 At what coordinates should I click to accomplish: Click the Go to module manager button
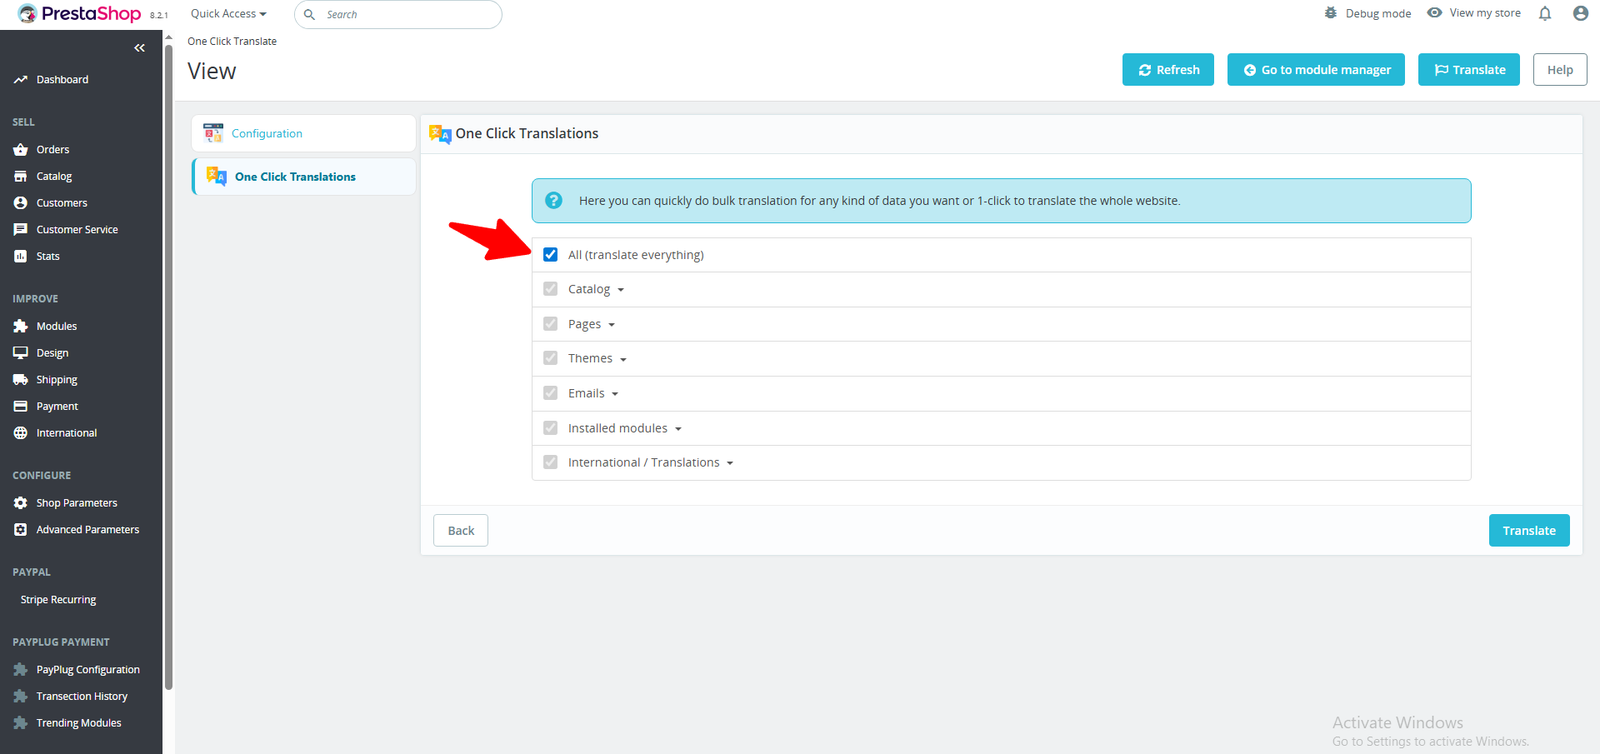click(x=1315, y=70)
